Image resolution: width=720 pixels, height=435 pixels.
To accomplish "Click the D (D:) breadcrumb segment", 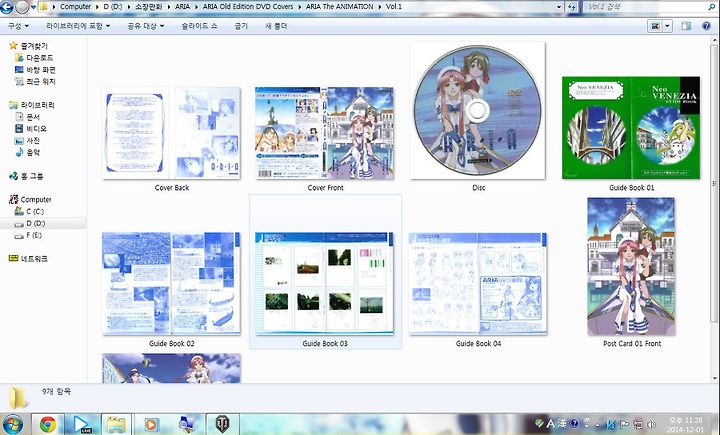I will (x=112, y=7).
